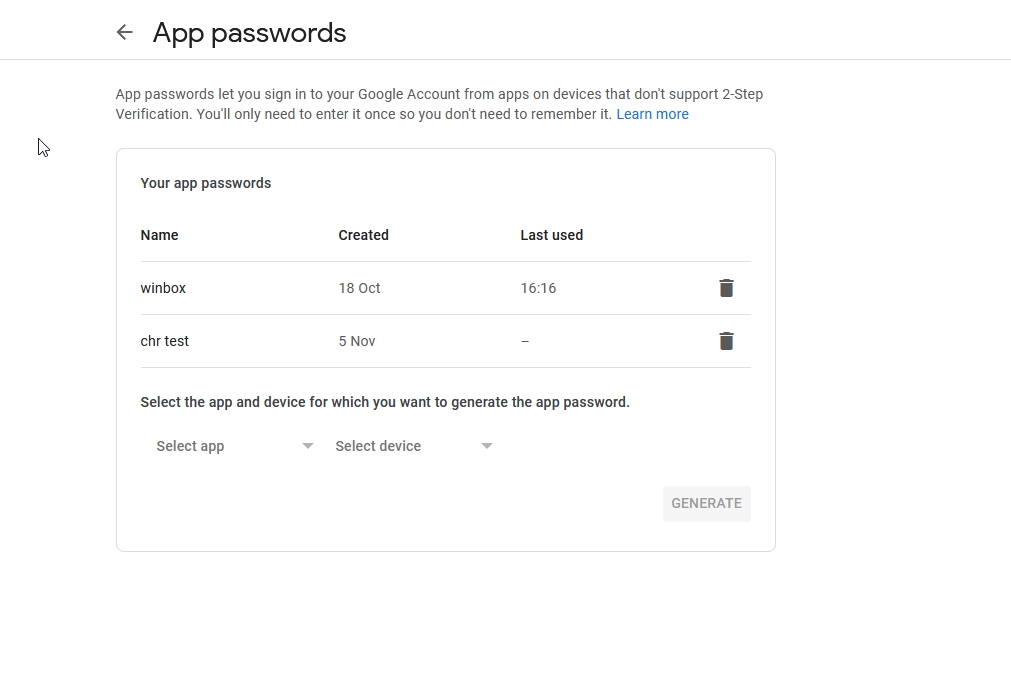Click the Select app dropdown arrow
The height and width of the screenshot is (676, 1011).
tap(307, 446)
